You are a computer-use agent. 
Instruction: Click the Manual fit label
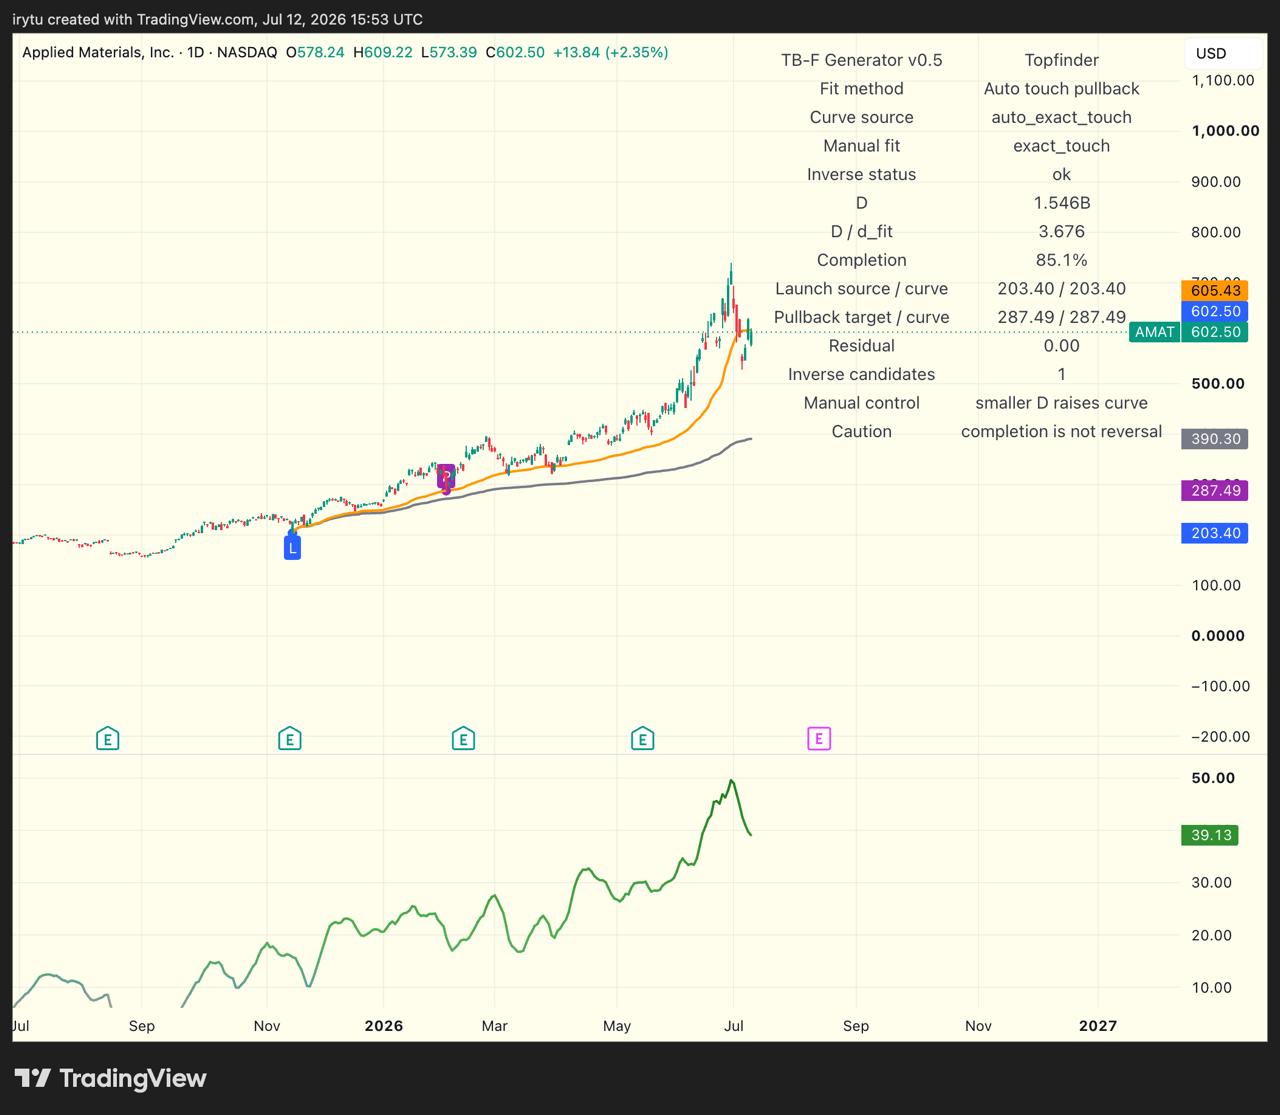click(x=861, y=146)
